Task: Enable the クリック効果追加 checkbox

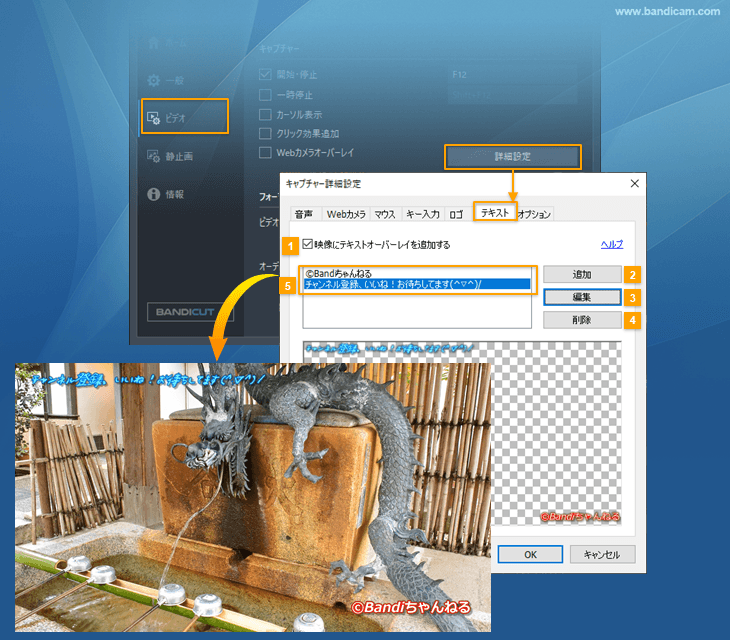Action: tap(265, 133)
